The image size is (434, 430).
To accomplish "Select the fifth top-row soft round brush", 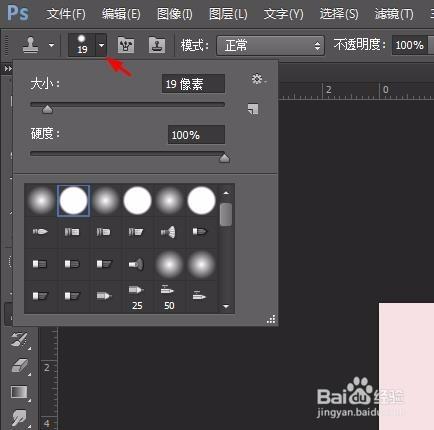I will point(169,201).
